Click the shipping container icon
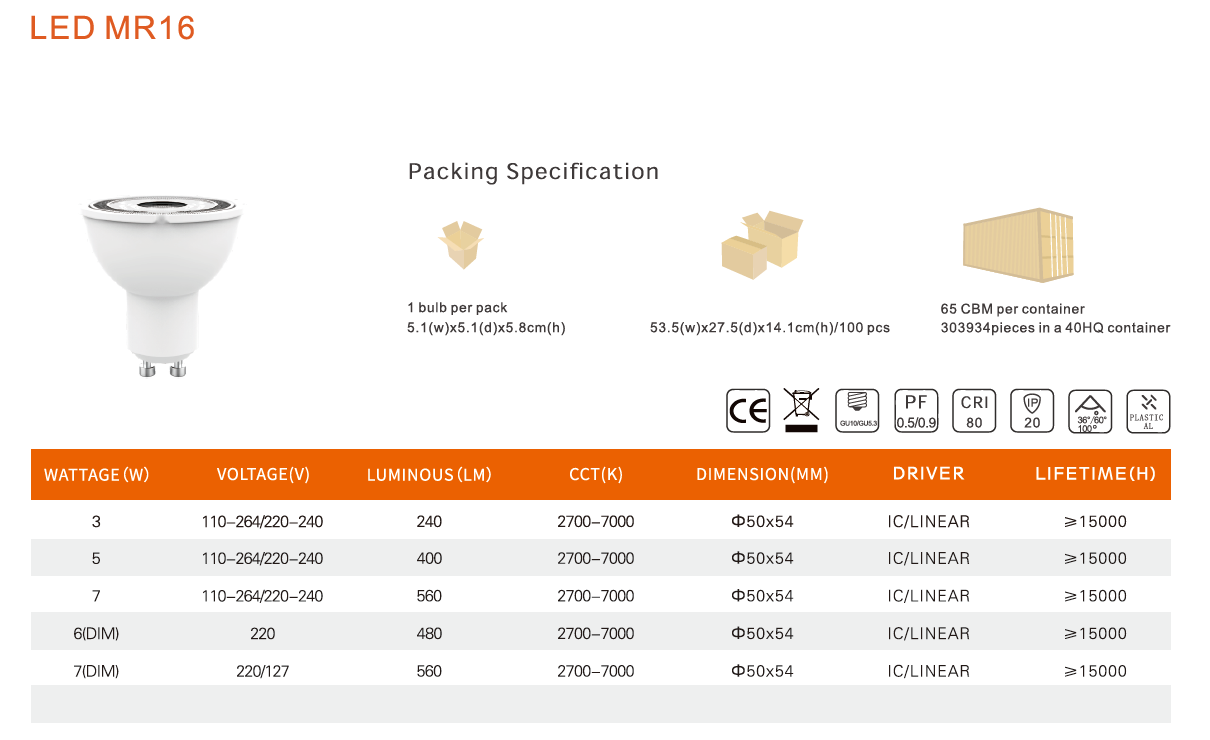This screenshot has width=1210, height=740. coord(1018,245)
